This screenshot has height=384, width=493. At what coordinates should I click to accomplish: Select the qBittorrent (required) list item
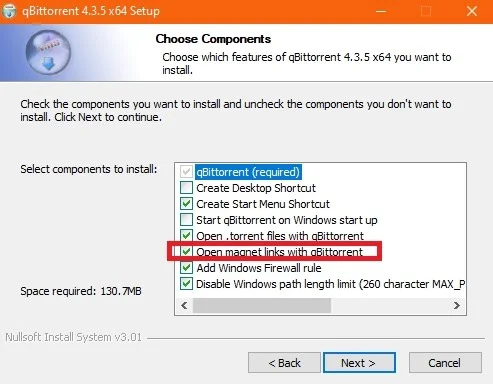coord(248,172)
